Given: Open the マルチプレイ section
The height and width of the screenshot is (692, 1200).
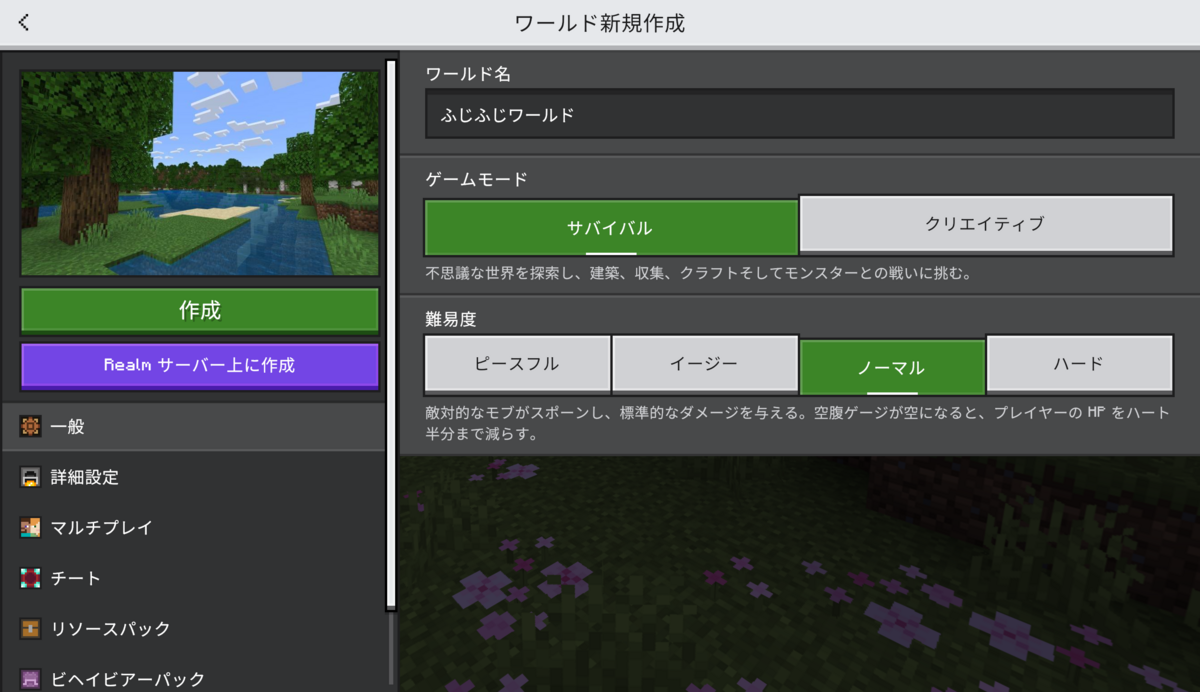Looking at the screenshot, I should pyautogui.click(x=193, y=527).
